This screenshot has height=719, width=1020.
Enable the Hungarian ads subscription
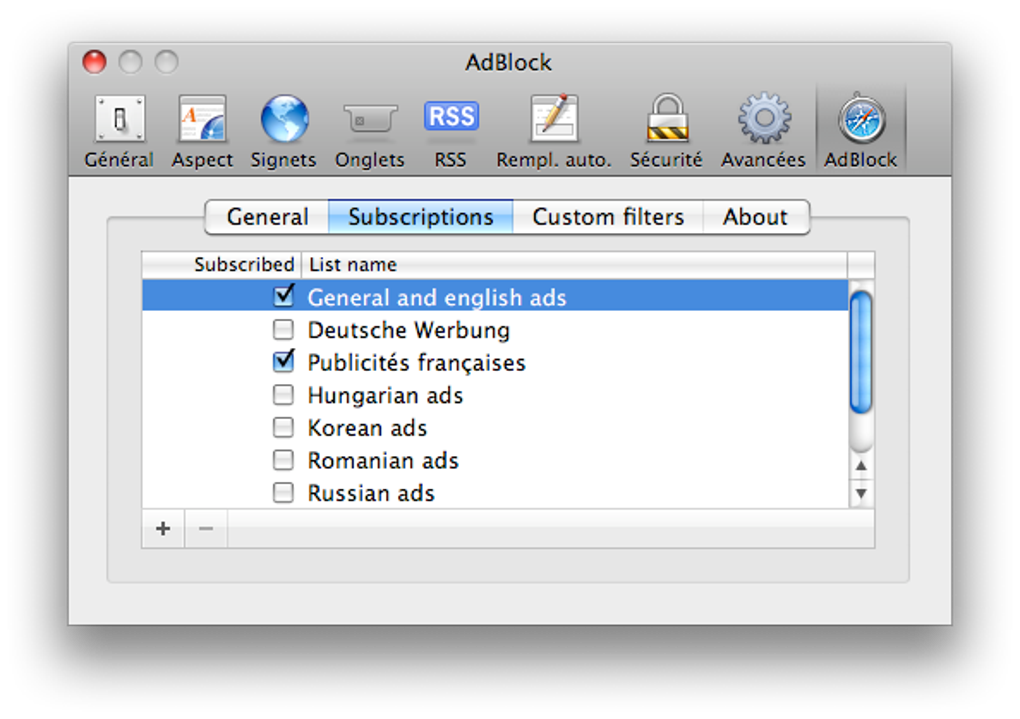click(x=283, y=395)
